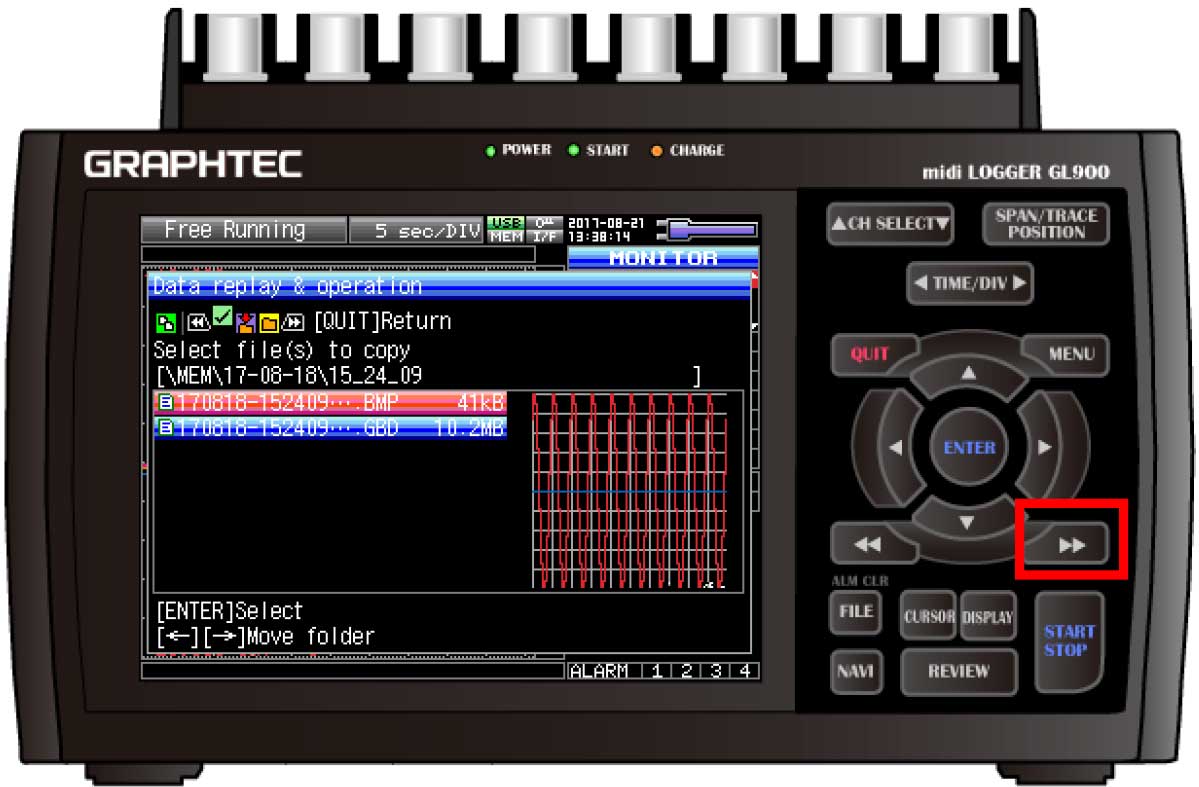Click the fast-forward double-arrow key
Viewport: 1199px width, 787px height.
[1071, 544]
